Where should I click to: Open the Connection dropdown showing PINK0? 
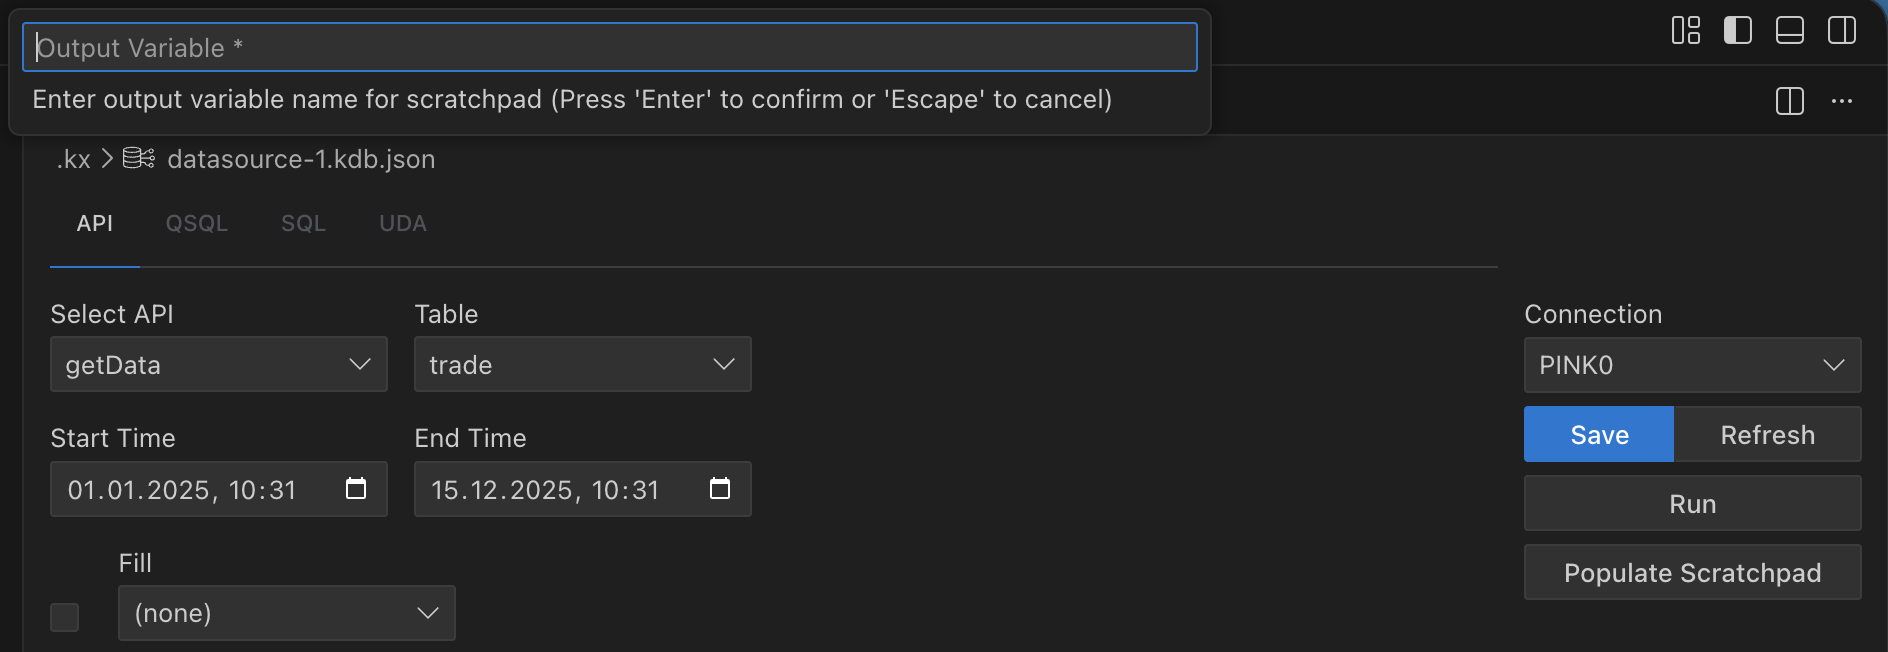click(1691, 364)
